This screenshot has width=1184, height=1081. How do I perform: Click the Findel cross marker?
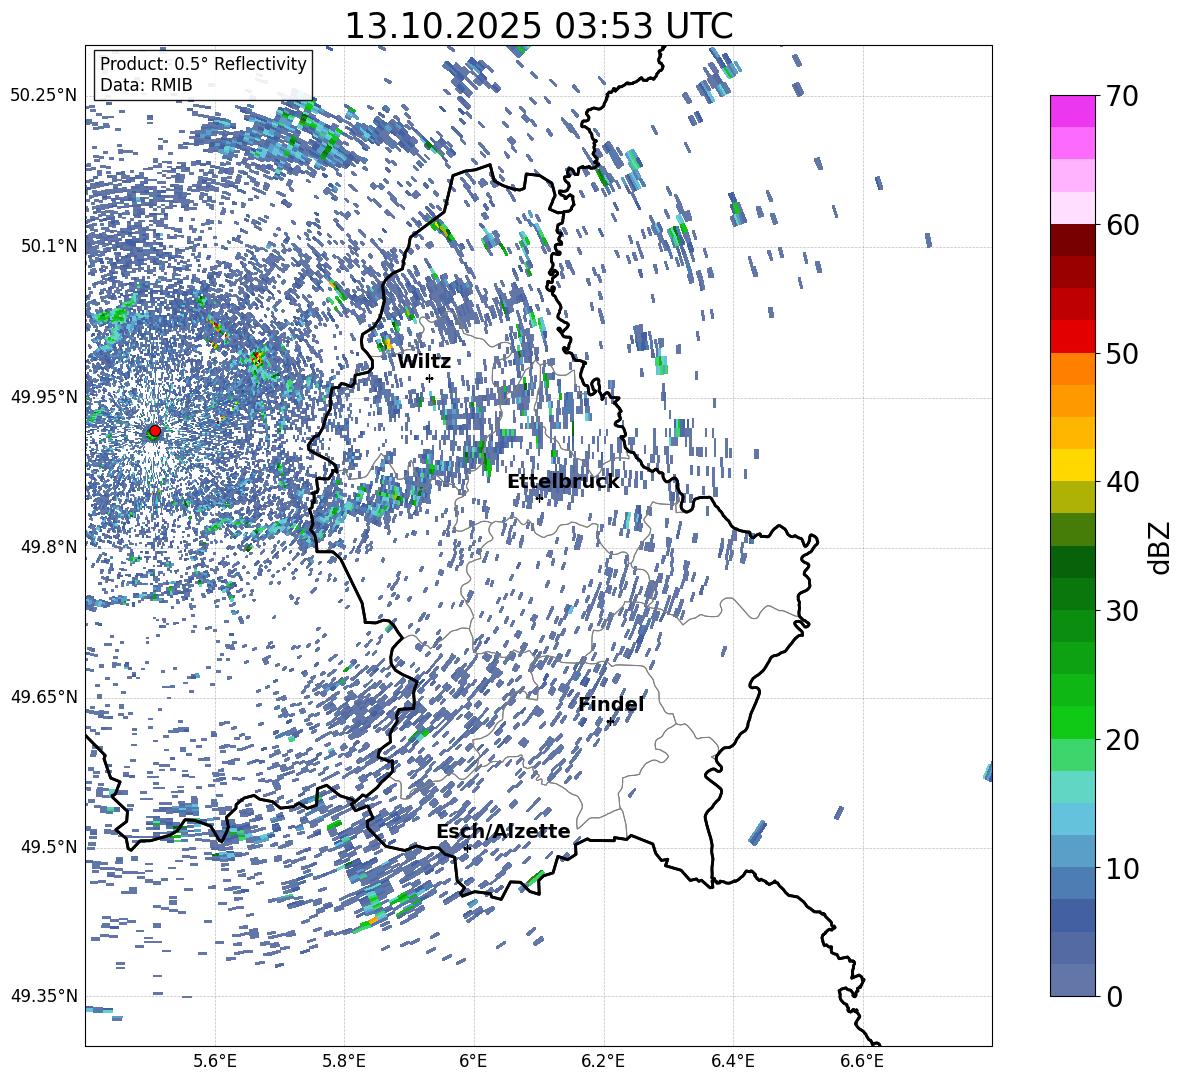pos(610,721)
